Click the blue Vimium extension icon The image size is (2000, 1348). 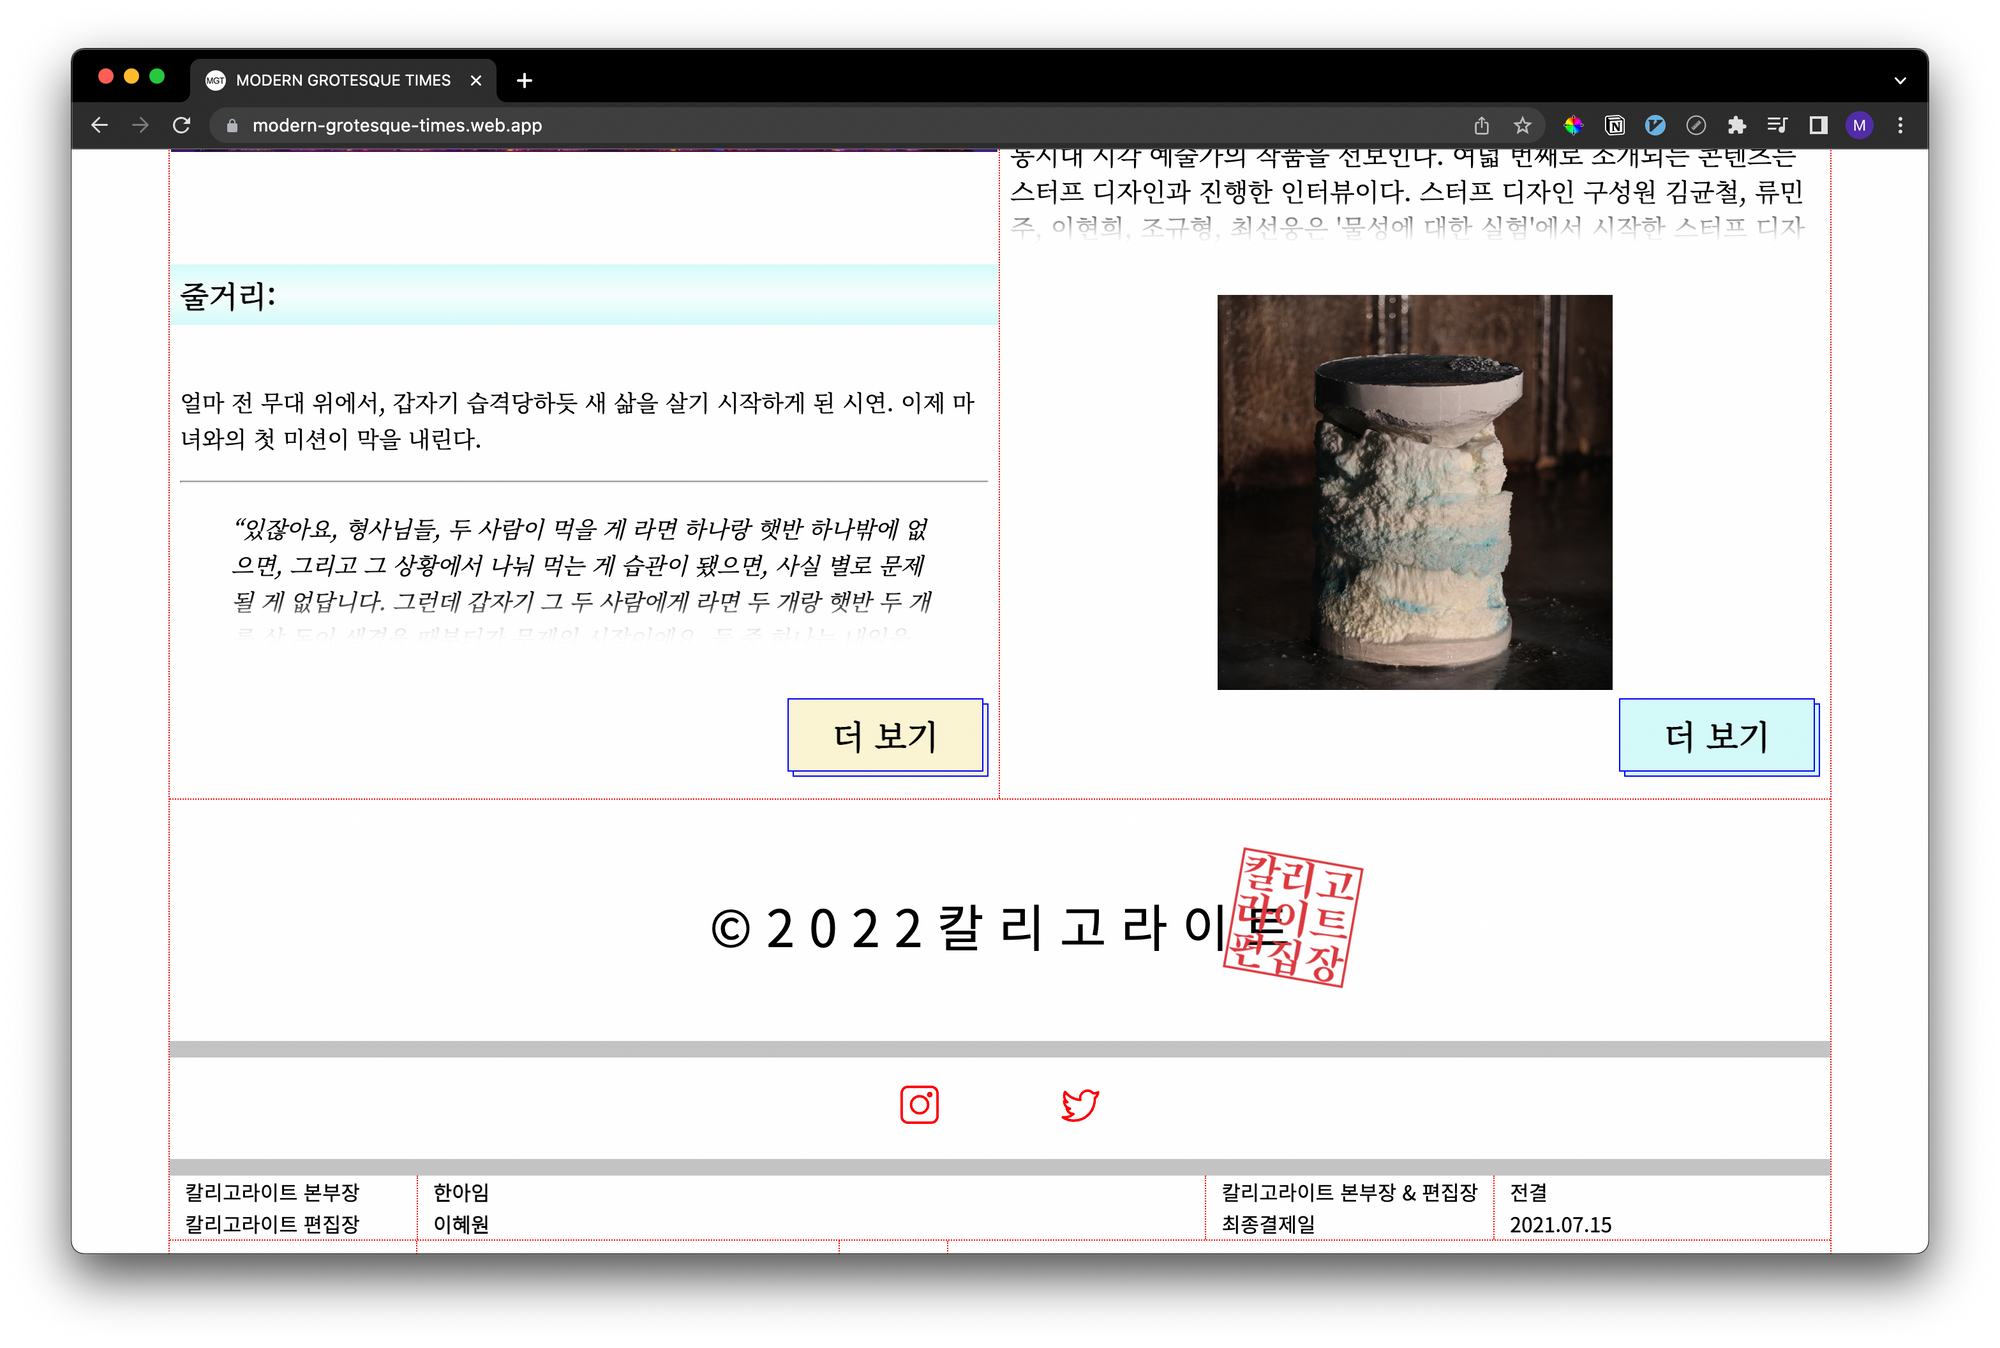pos(1655,125)
